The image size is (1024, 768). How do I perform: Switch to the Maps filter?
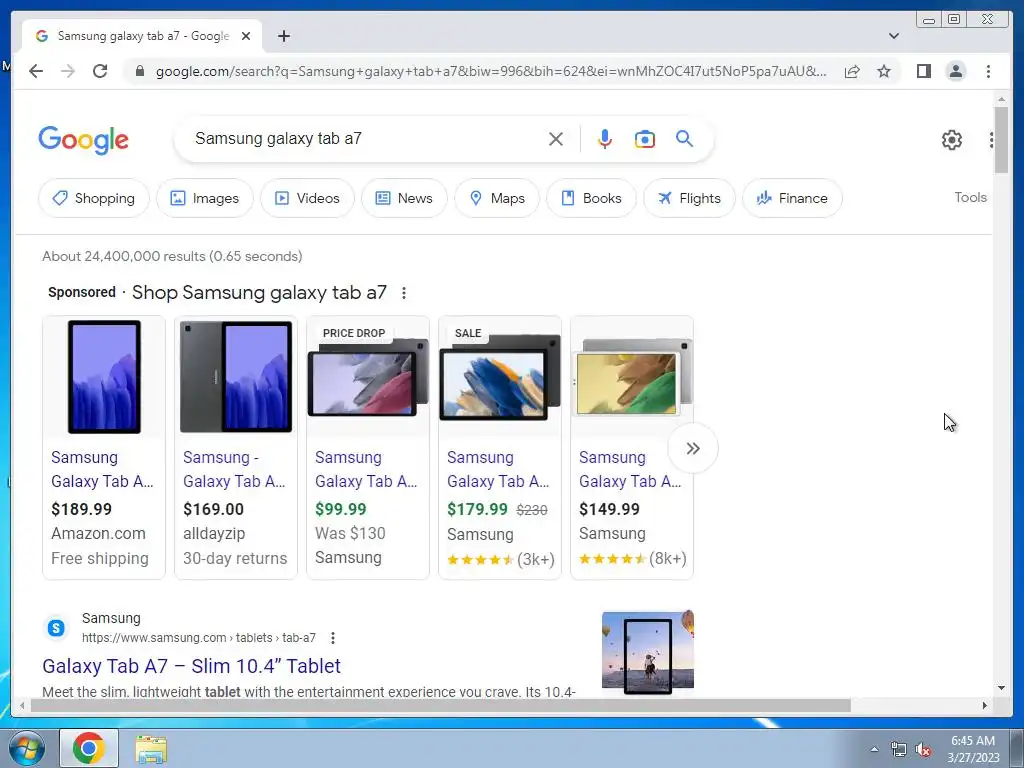tap(497, 198)
